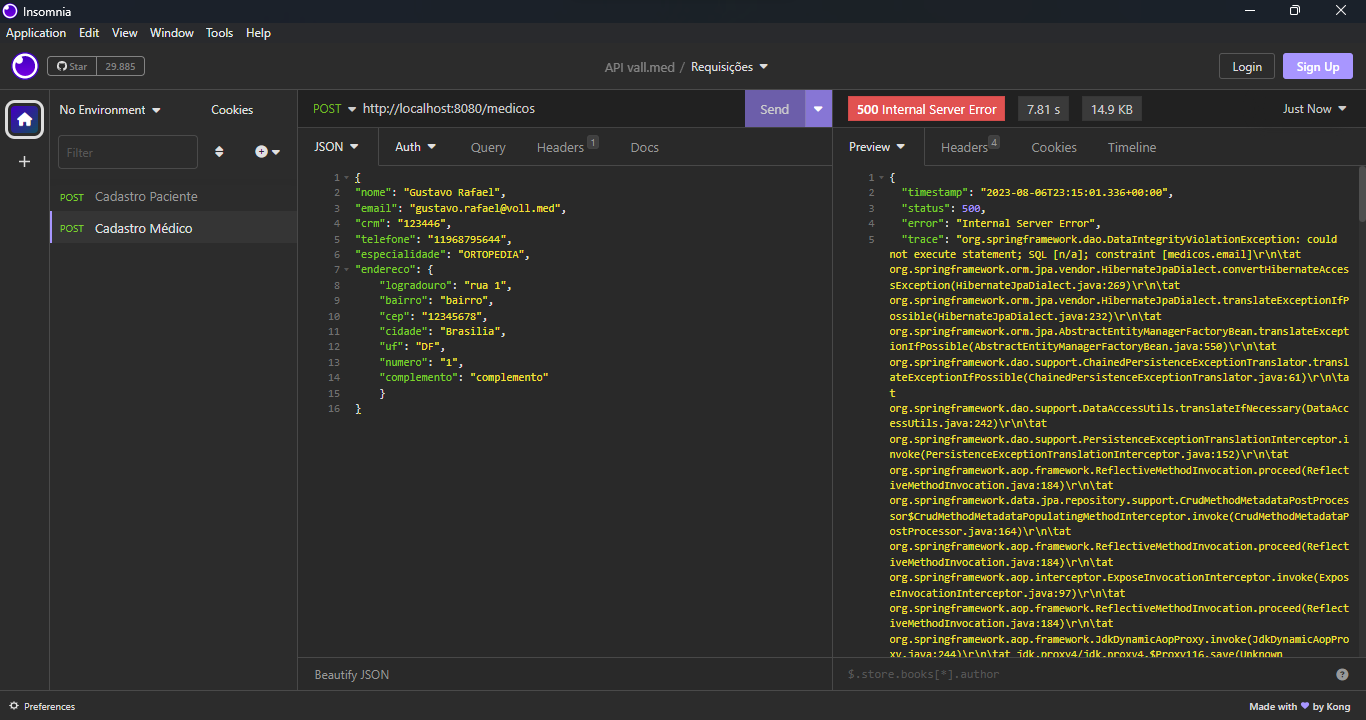Click the 500 Internal Server Error badge
Image resolution: width=1366 pixels, height=720 pixels.
tap(926, 109)
